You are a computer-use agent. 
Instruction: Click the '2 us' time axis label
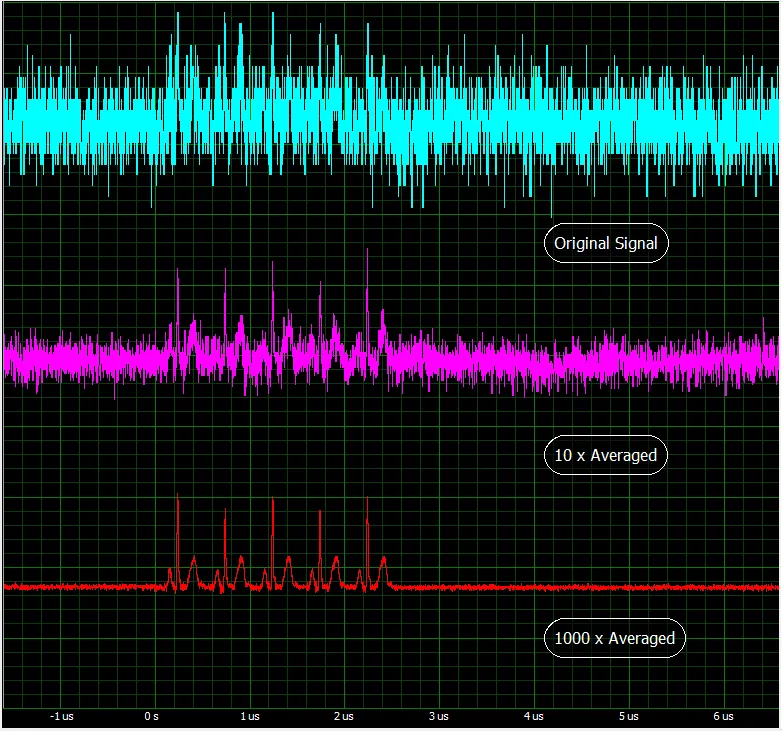pyautogui.click(x=344, y=716)
